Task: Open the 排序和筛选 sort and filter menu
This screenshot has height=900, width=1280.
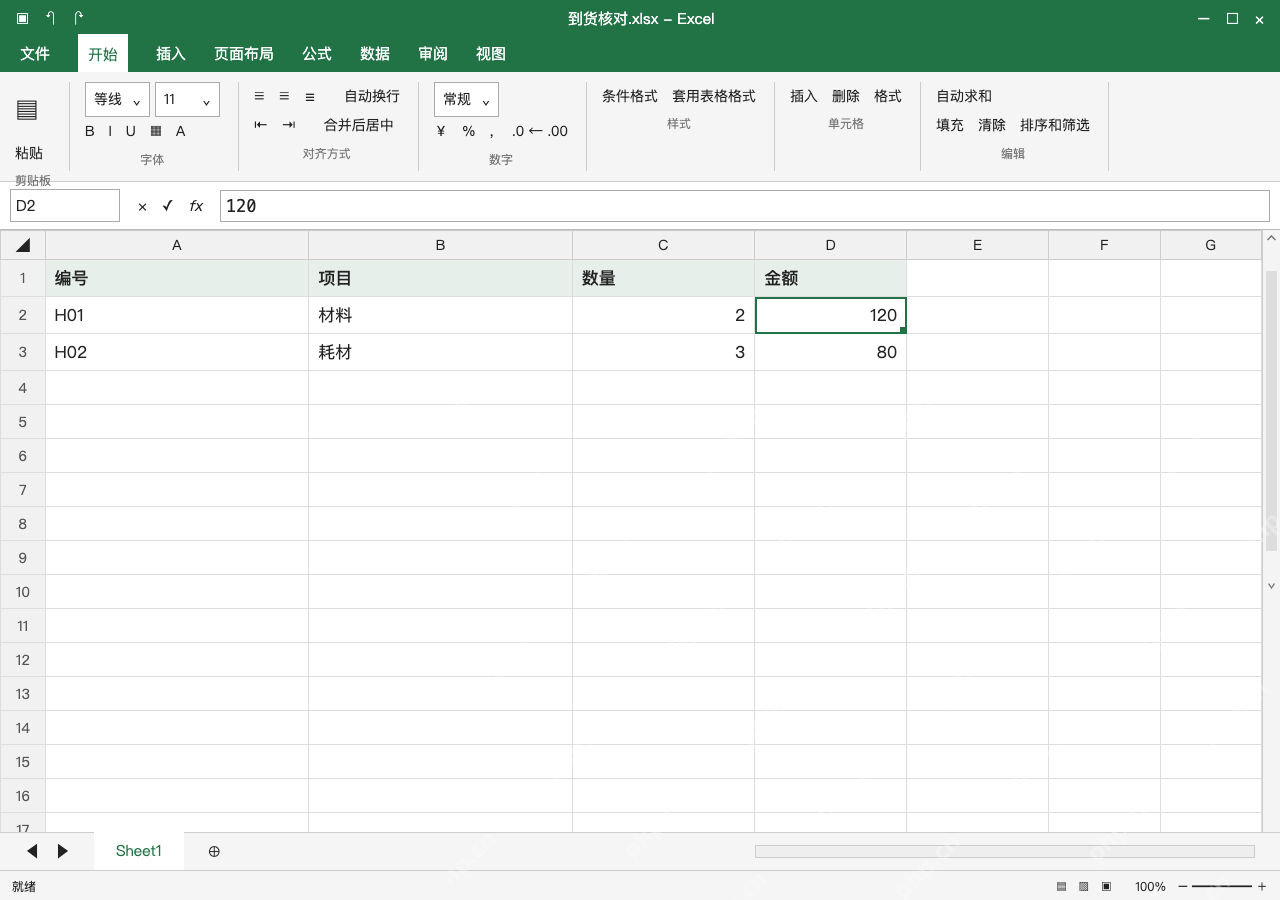Action: click(x=1055, y=125)
